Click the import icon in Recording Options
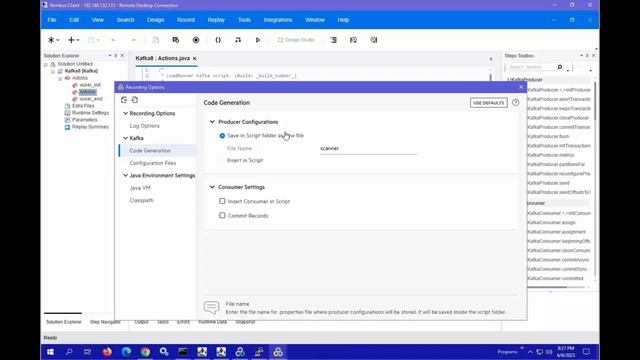The image size is (640, 360). point(124,100)
